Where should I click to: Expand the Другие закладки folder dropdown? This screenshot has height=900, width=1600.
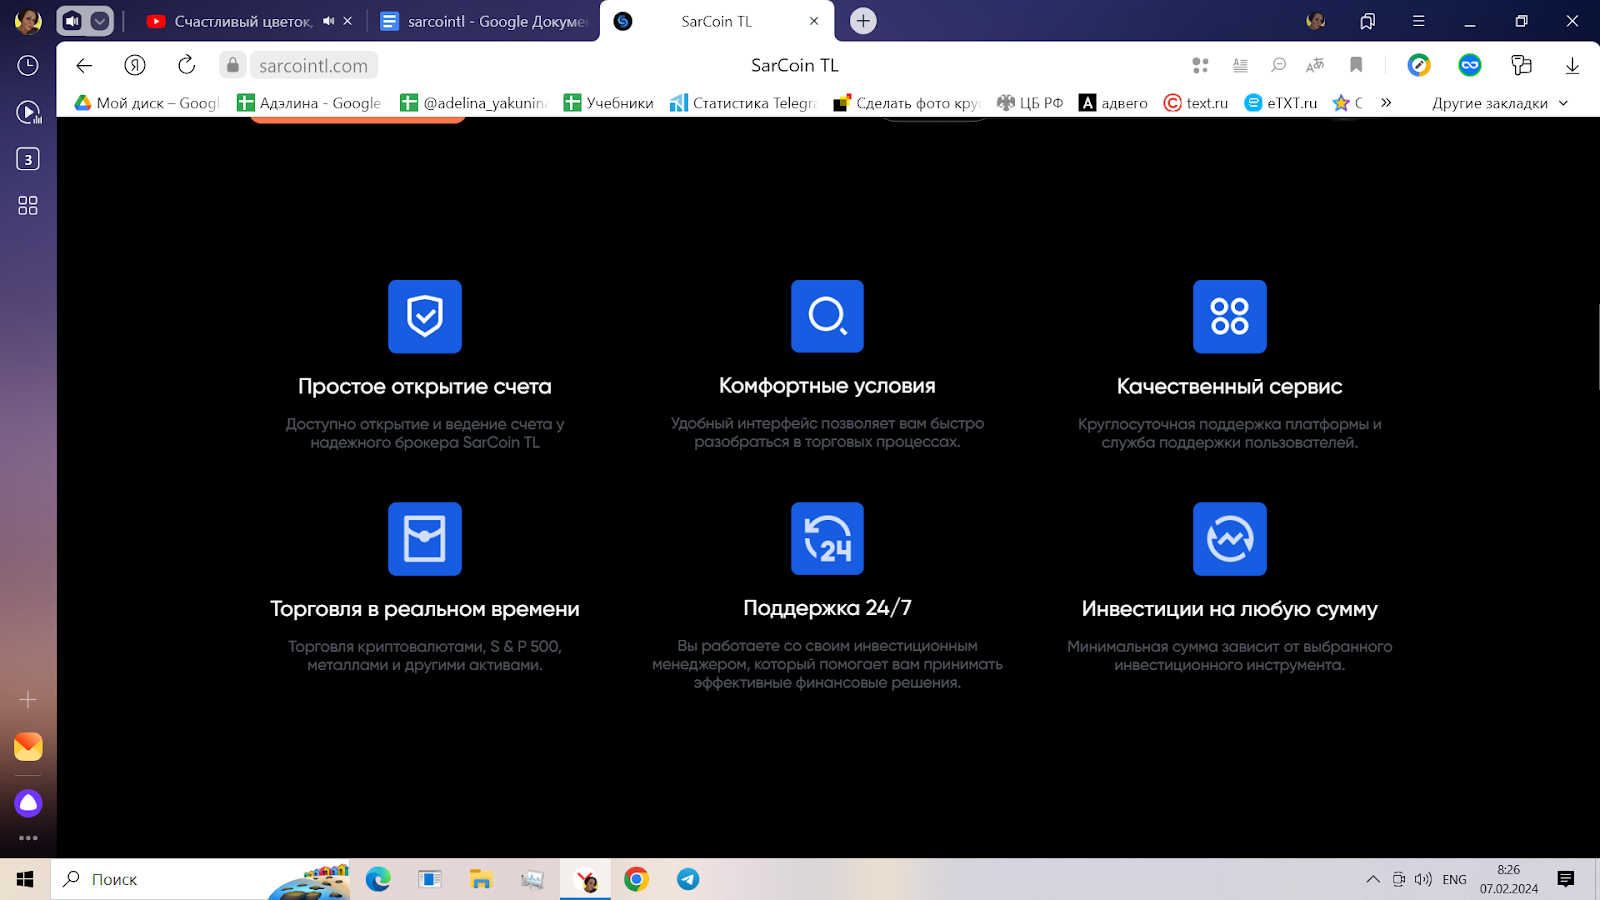pyautogui.click(x=1500, y=103)
